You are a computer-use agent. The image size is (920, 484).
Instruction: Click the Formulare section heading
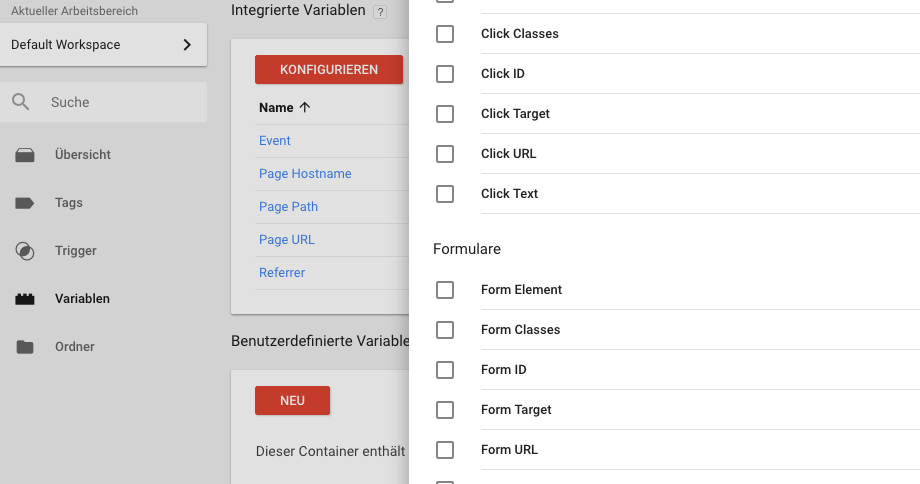tap(466, 249)
